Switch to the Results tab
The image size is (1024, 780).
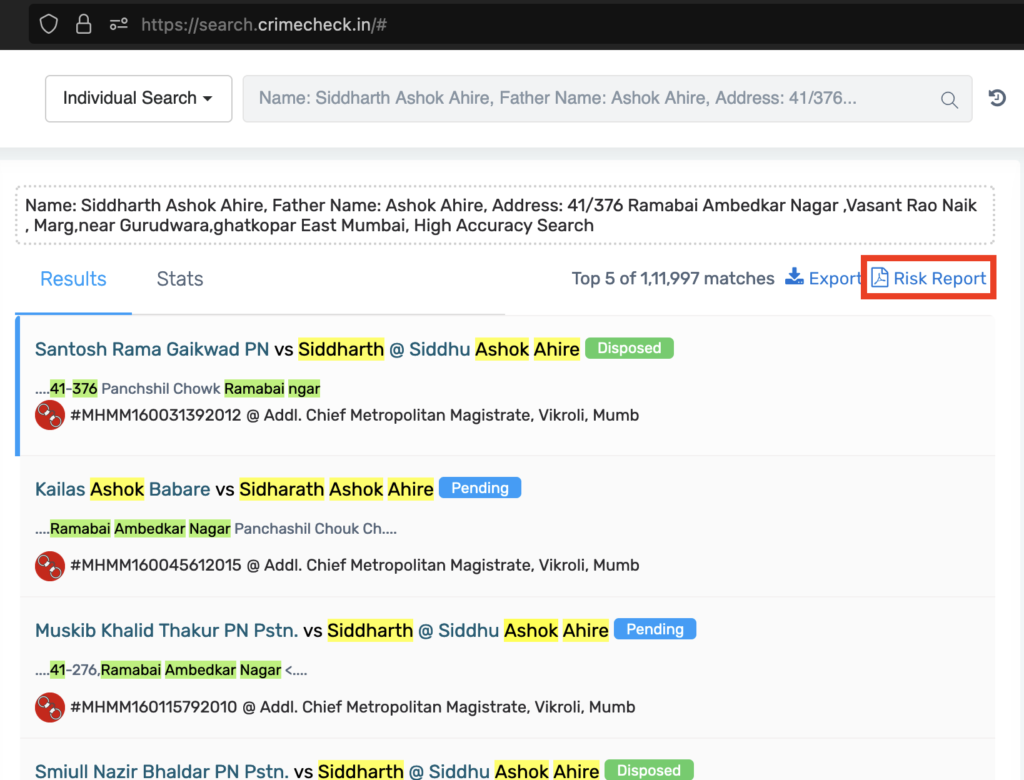pyautogui.click(x=73, y=279)
